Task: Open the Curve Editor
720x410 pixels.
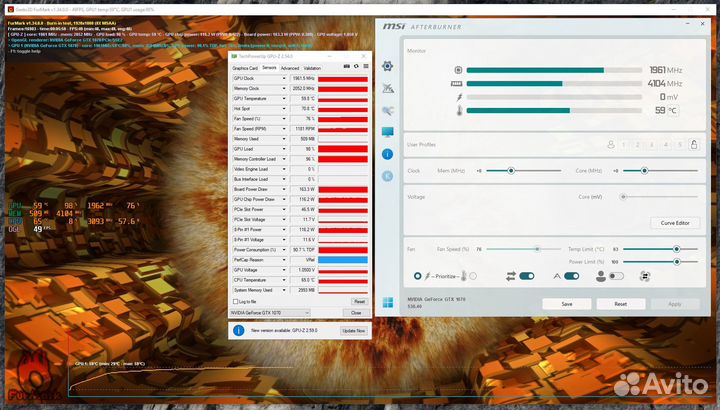Action: point(675,223)
